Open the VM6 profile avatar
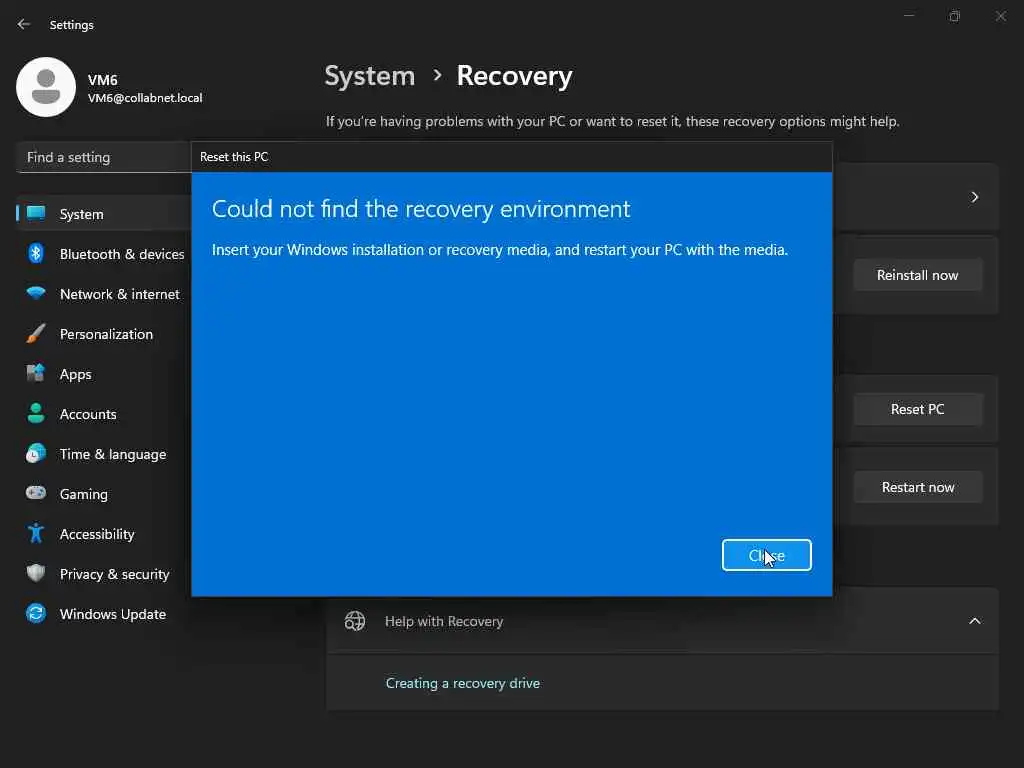 tap(46, 87)
